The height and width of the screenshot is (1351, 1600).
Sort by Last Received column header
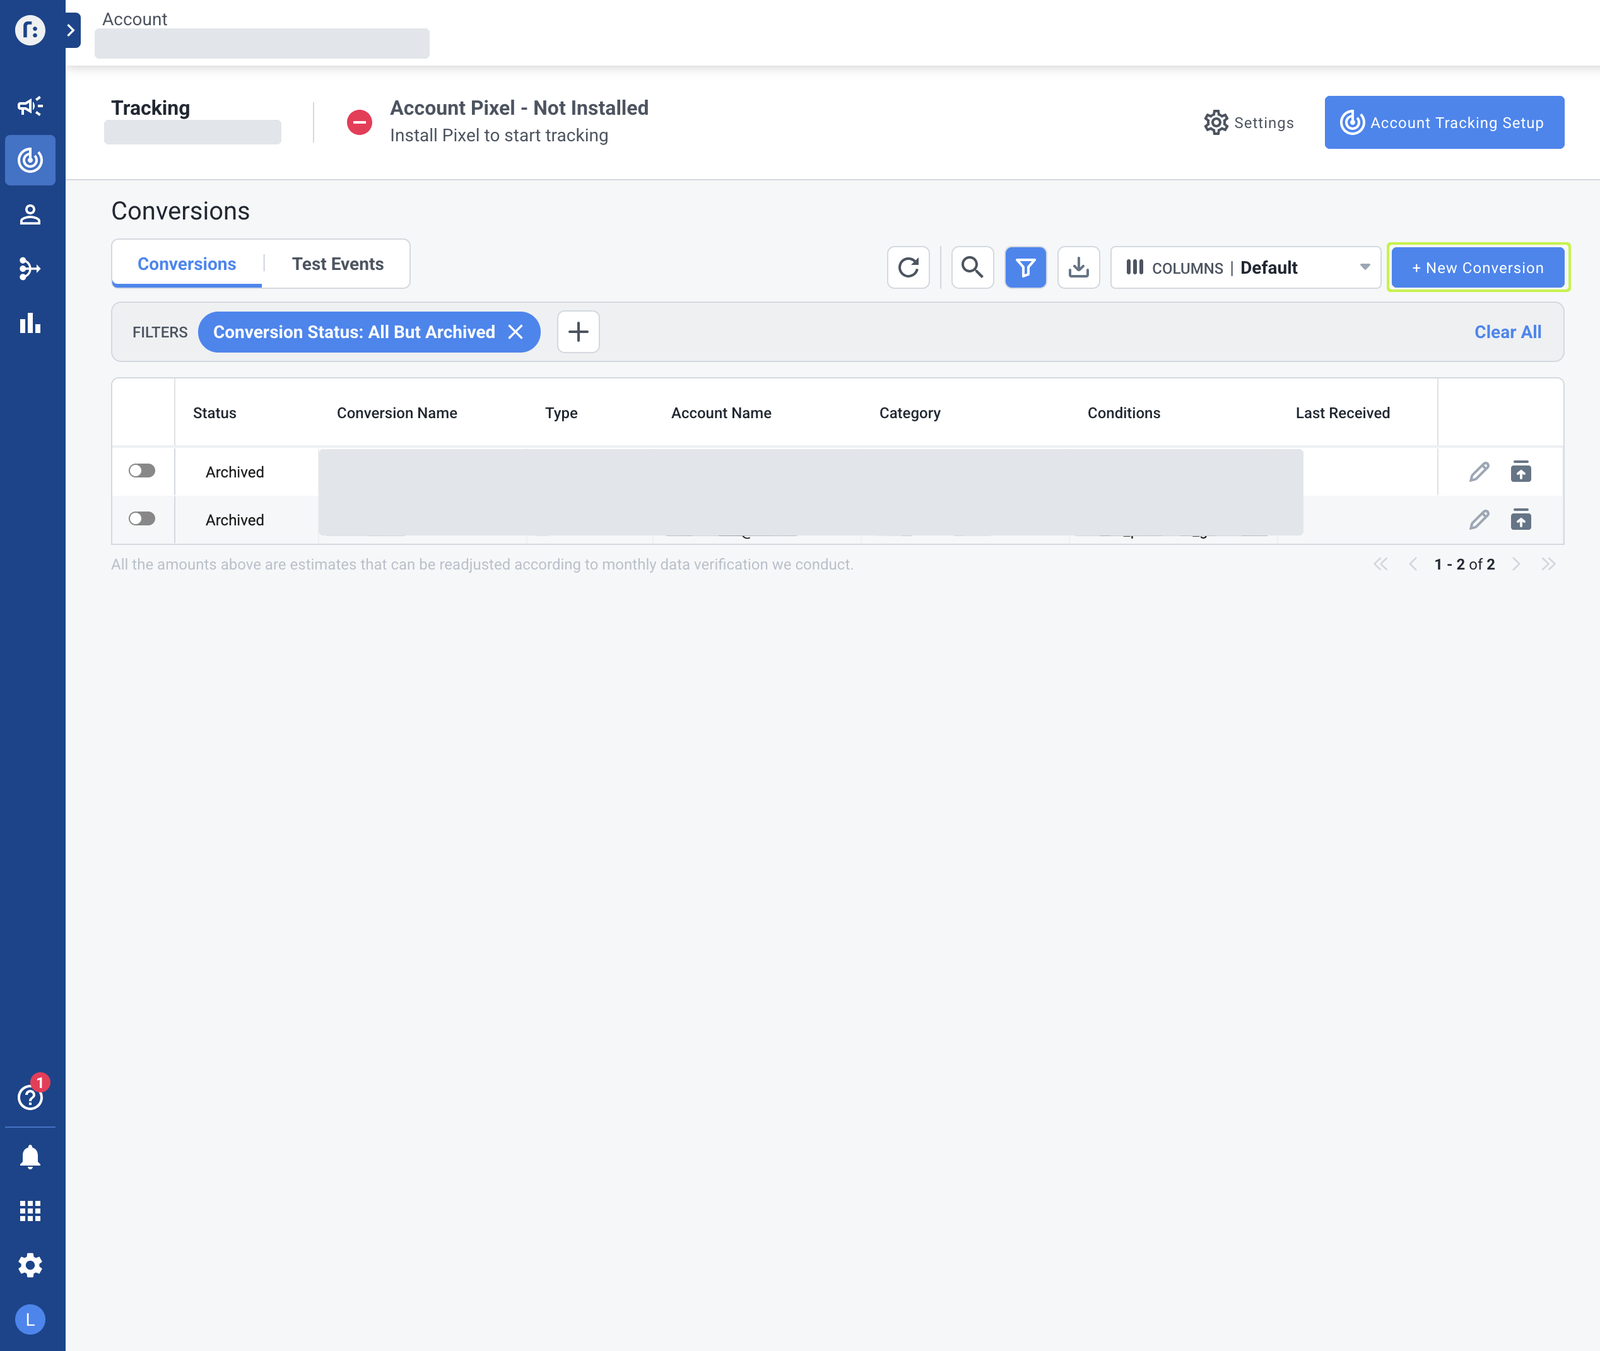coord(1343,413)
